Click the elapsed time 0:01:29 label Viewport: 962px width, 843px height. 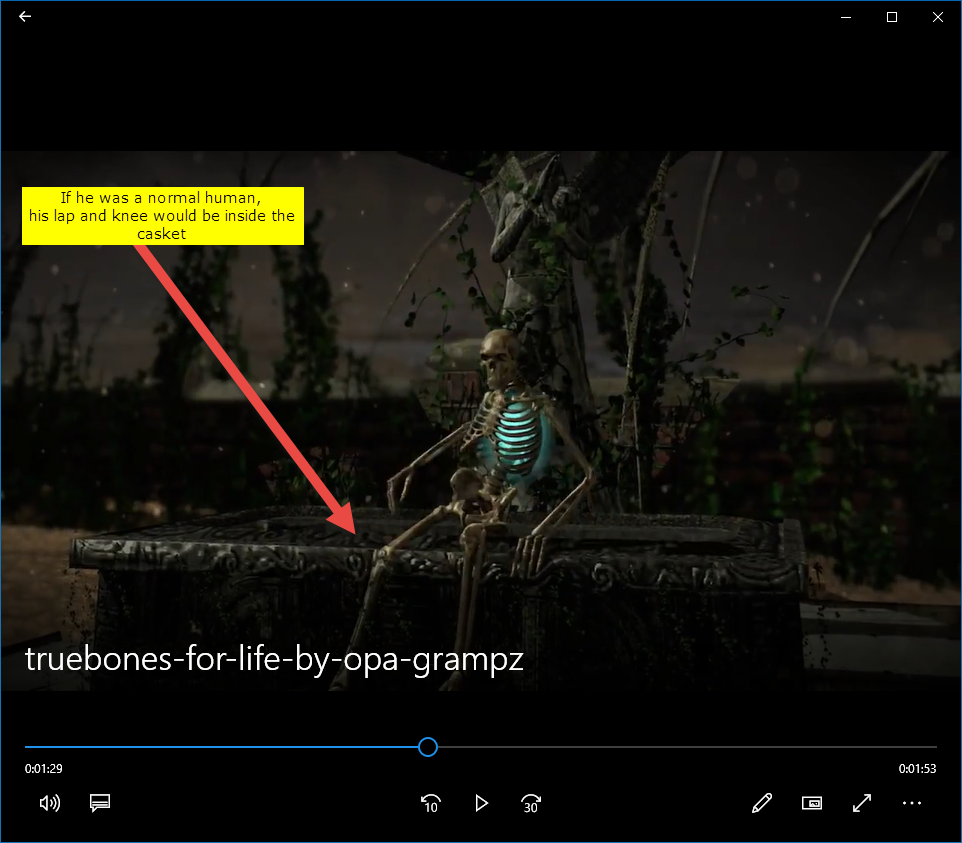point(44,769)
